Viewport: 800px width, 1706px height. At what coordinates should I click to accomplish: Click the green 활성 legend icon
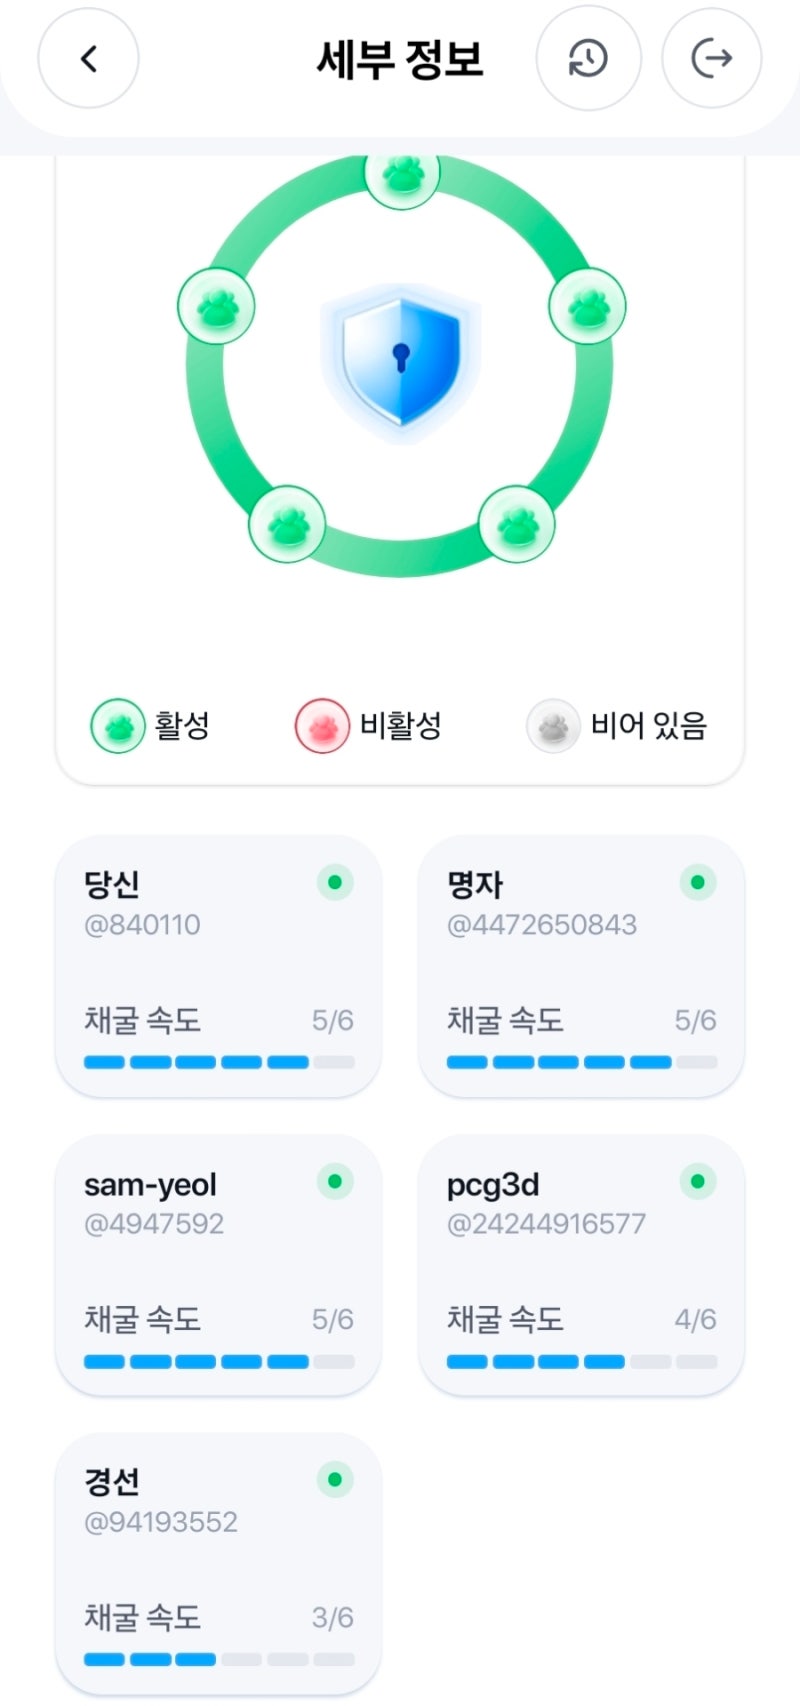point(118,726)
